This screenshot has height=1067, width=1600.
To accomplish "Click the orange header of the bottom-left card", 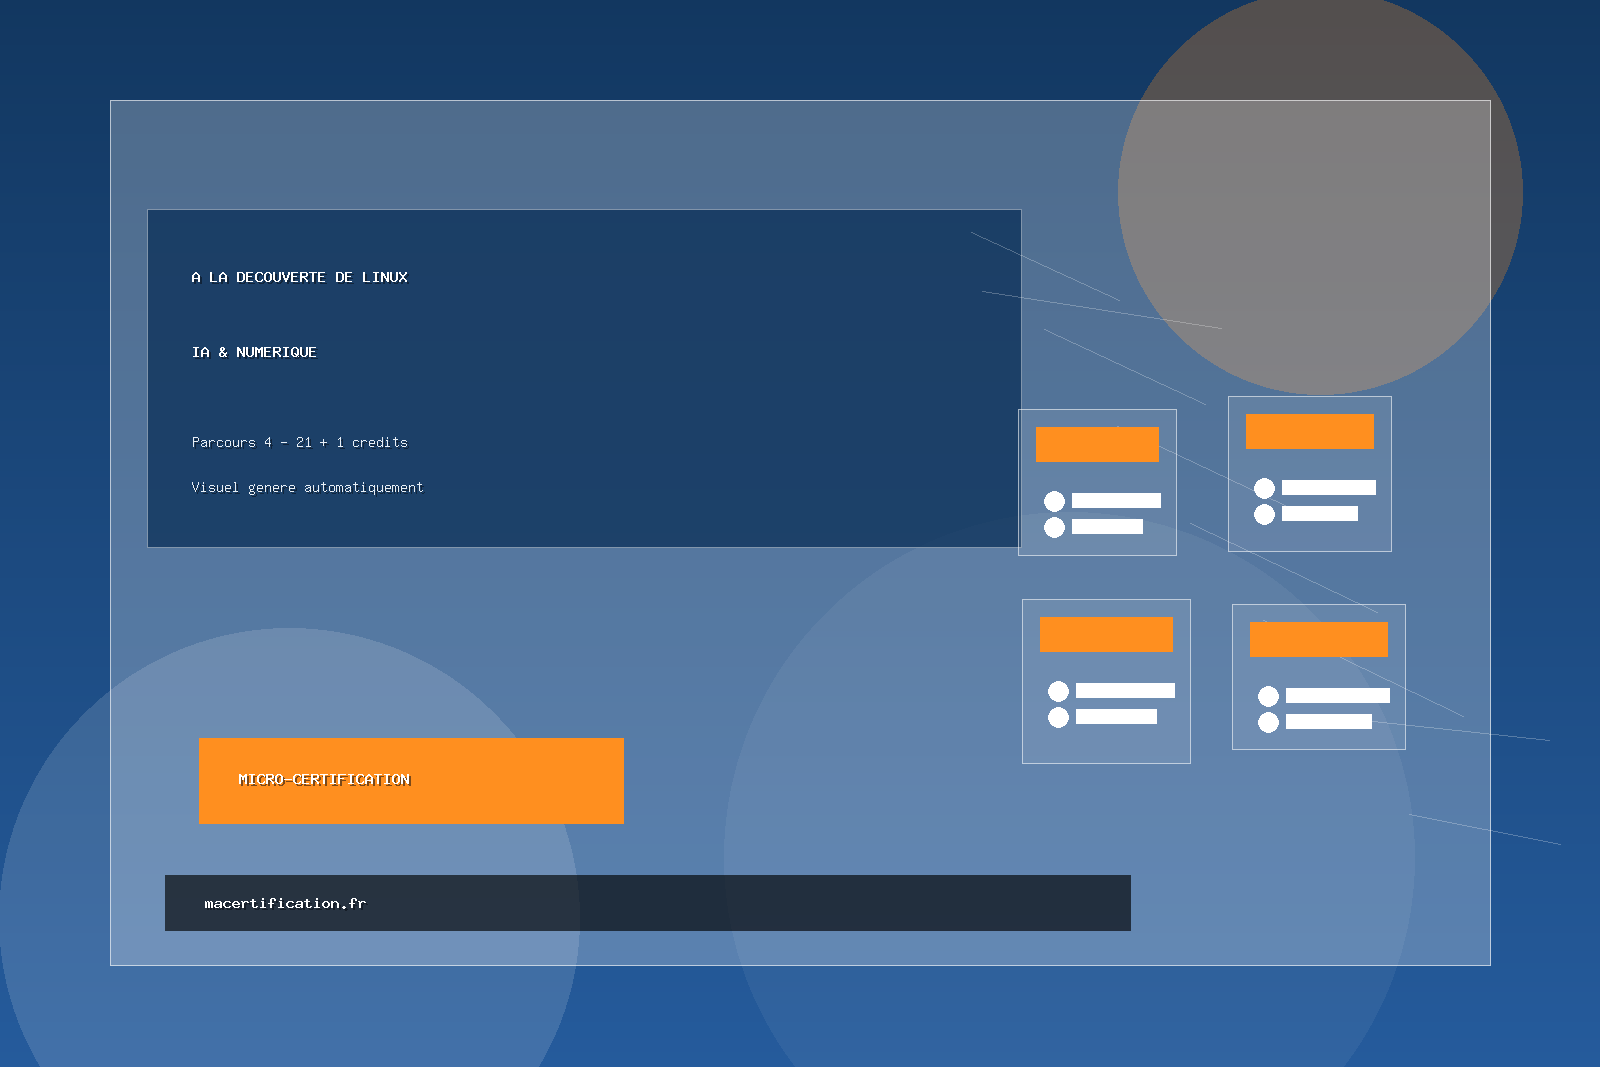I will (1106, 634).
